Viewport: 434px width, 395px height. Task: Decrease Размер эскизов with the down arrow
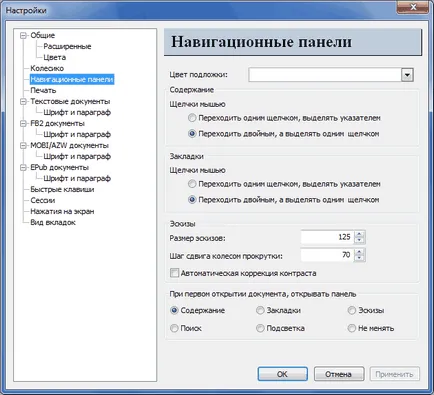click(359, 240)
